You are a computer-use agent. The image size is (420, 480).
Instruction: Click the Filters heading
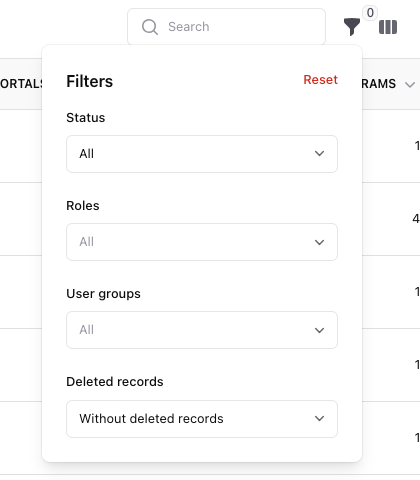[x=90, y=81]
